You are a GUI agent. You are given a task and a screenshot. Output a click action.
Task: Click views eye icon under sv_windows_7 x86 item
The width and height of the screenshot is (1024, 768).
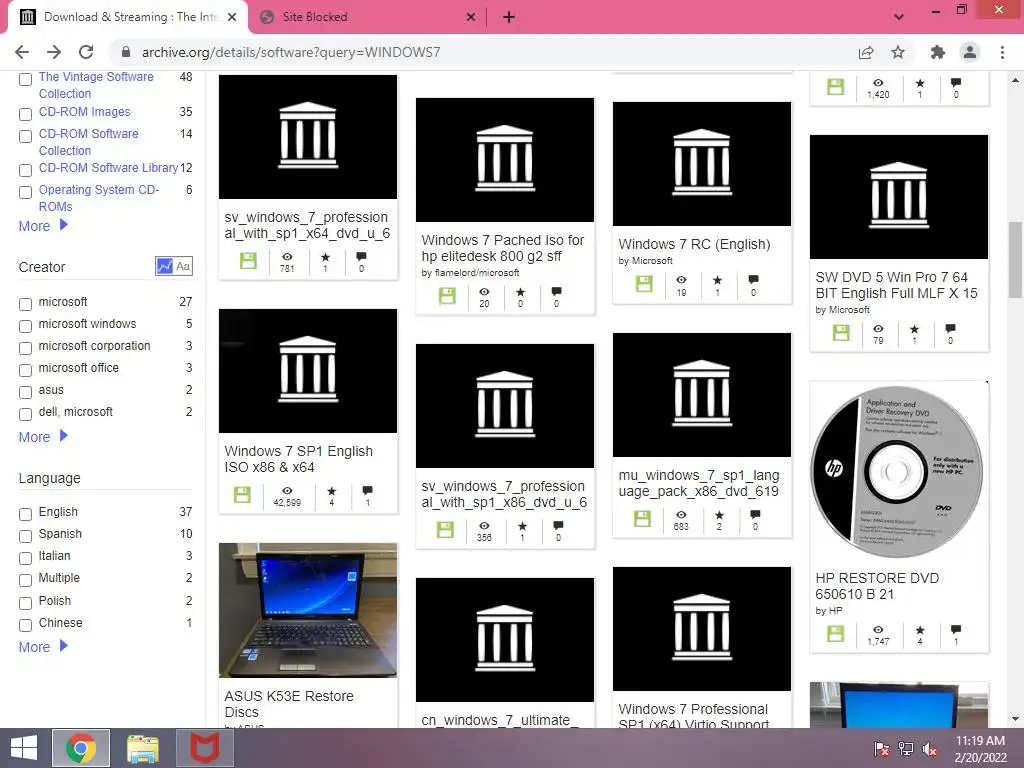click(484, 526)
